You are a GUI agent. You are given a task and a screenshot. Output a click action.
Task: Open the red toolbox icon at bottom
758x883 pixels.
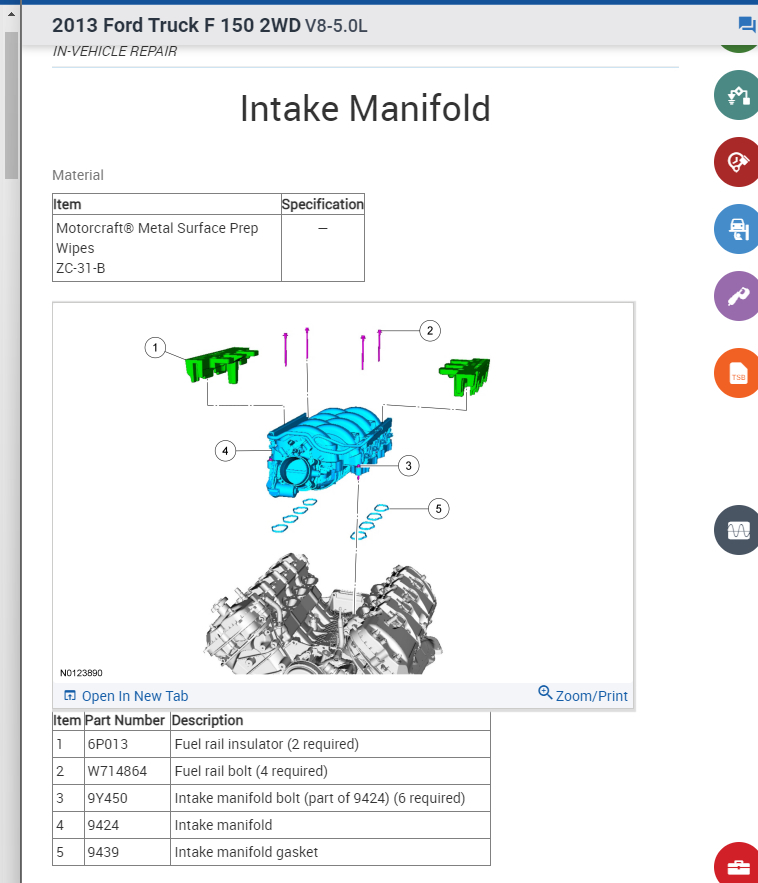tap(737, 864)
